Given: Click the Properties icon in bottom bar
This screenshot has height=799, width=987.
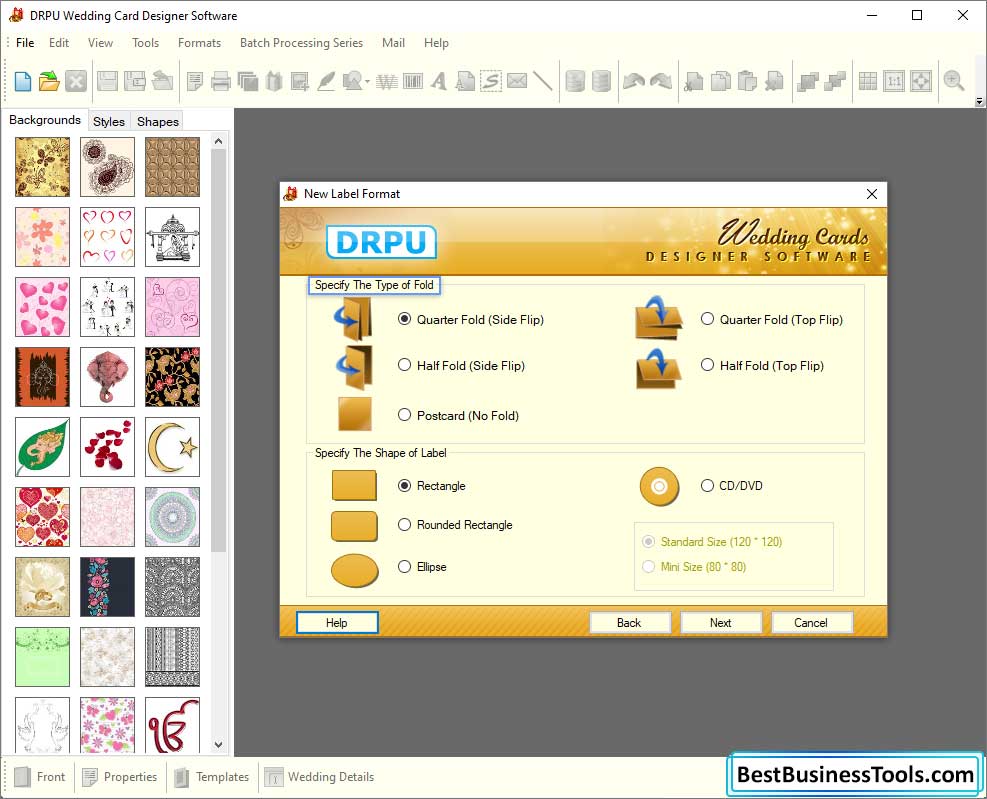Looking at the screenshot, I should point(90,777).
